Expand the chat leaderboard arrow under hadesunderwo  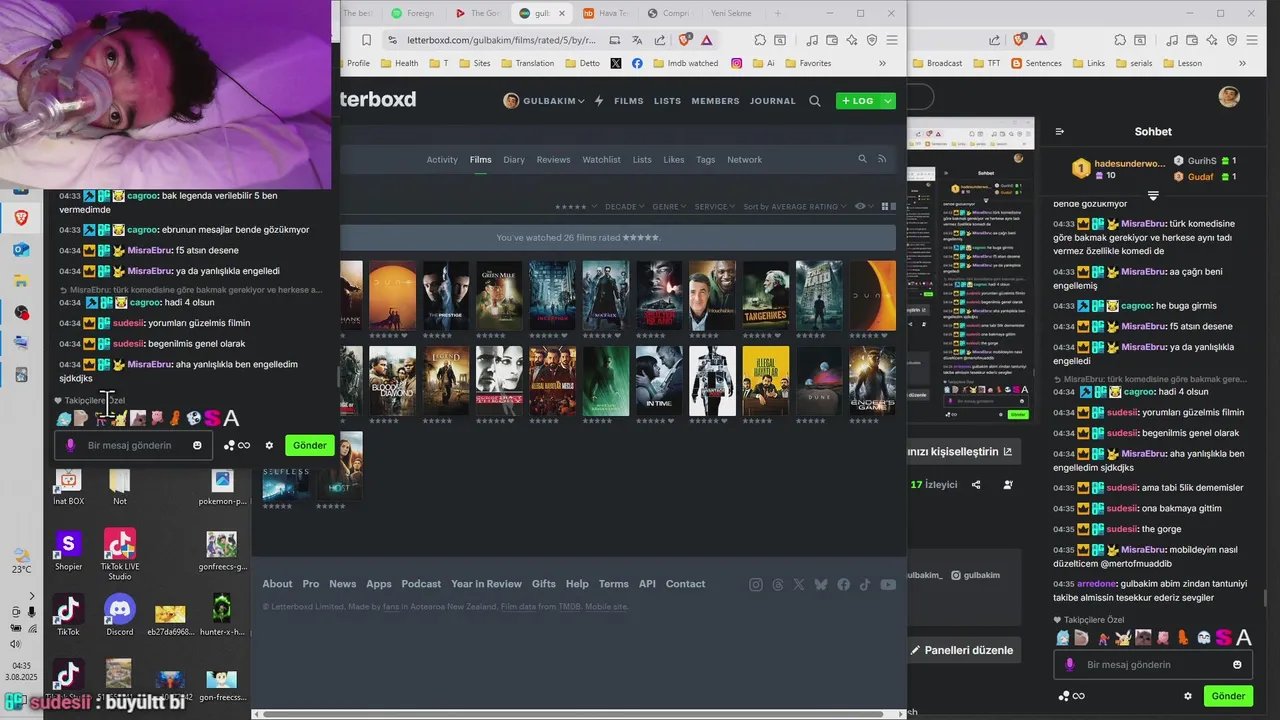[x=1153, y=195]
